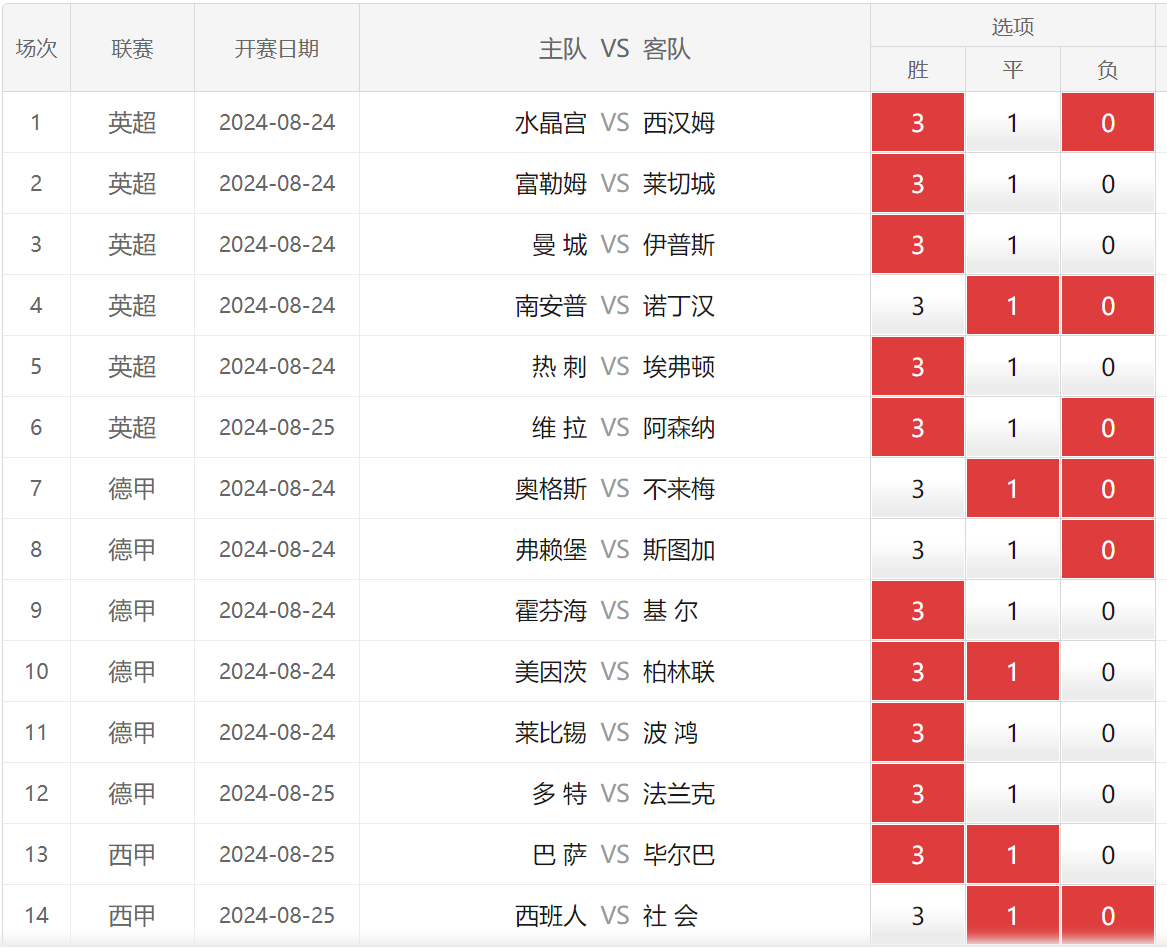The image size is (1167, 951).
Task: Select draw option 1 for 热刺 vs 埃弗顿
Action: [x=1012, y=366]
